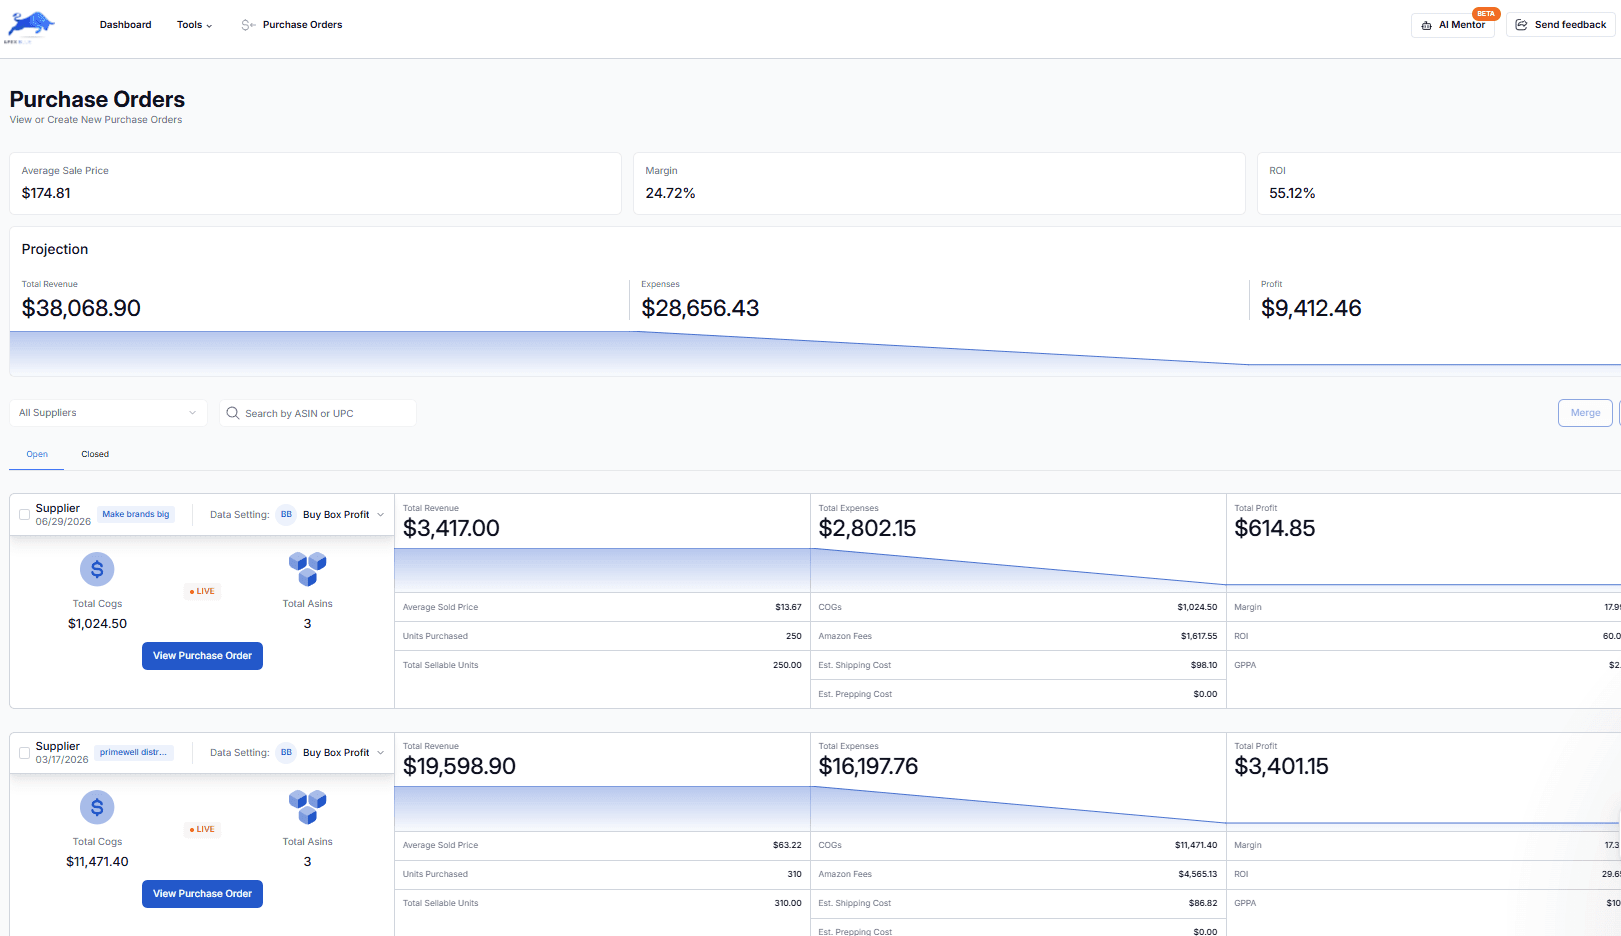Switch to the Closed tab
Image resolution: width=1621 pixels, height=936 pixels.
point(95,454)
